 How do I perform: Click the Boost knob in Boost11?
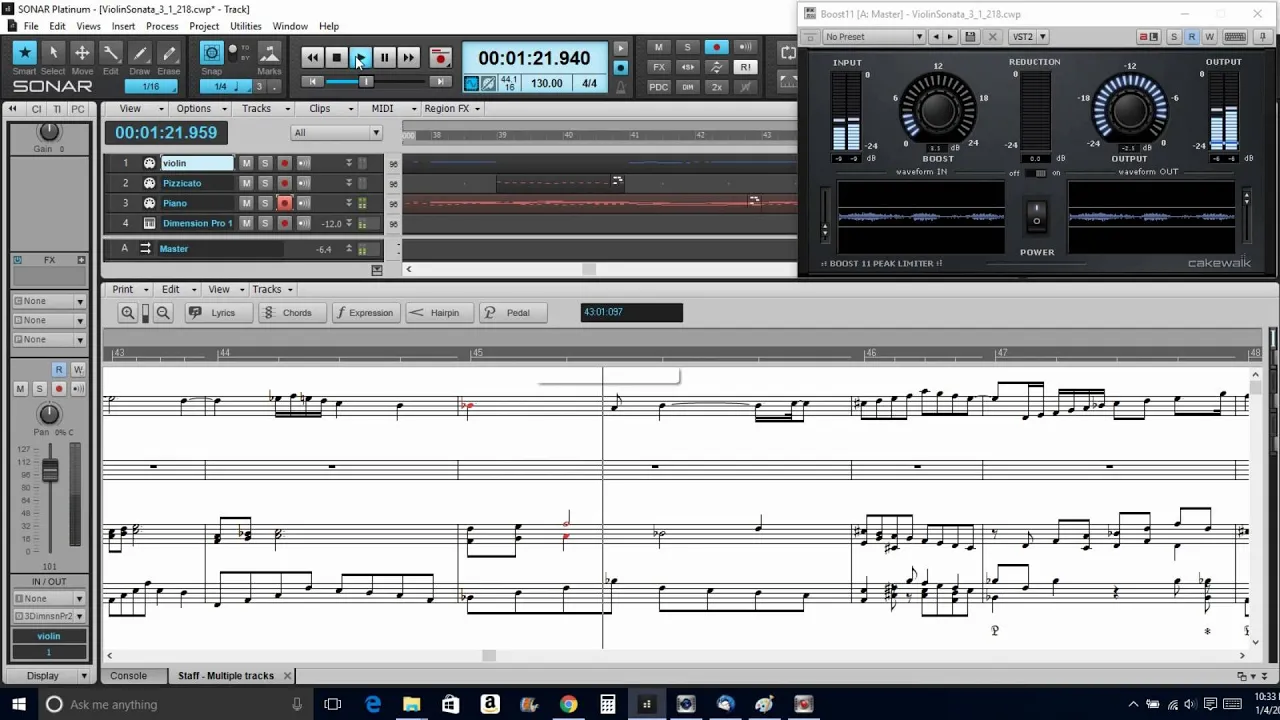(x=938, y=110)
